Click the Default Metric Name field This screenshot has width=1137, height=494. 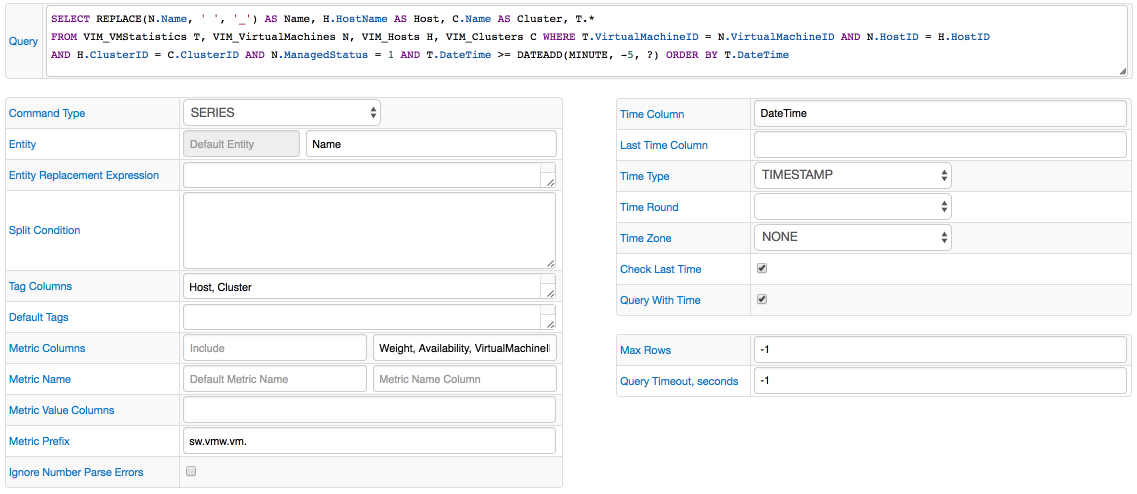[x=275, y=379]
